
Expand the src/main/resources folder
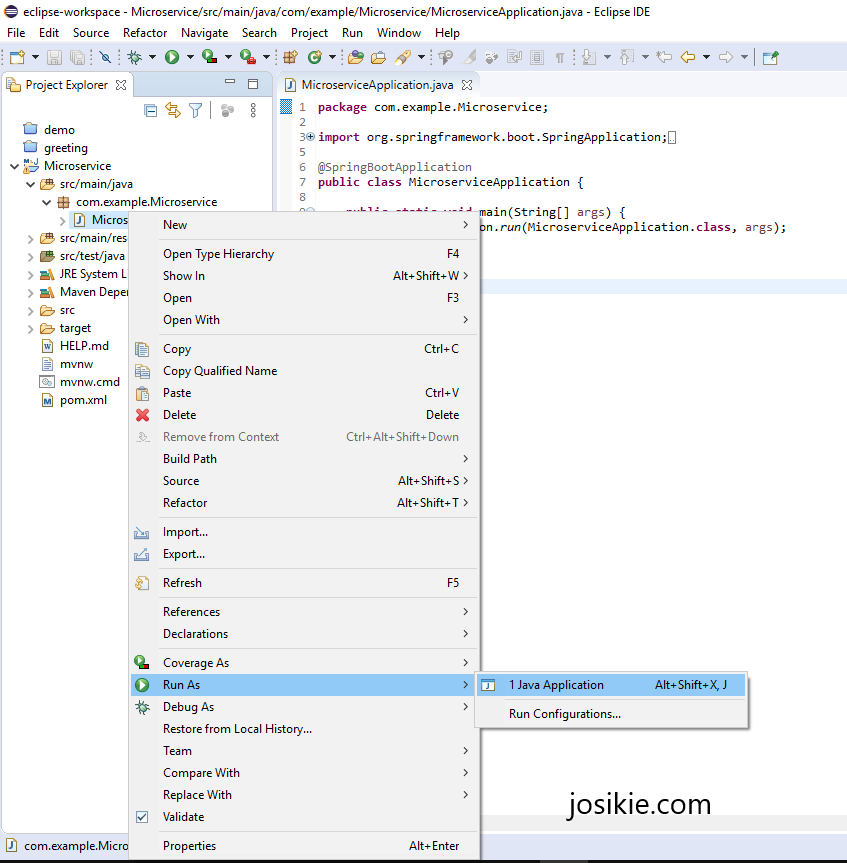tap(29, 238)
